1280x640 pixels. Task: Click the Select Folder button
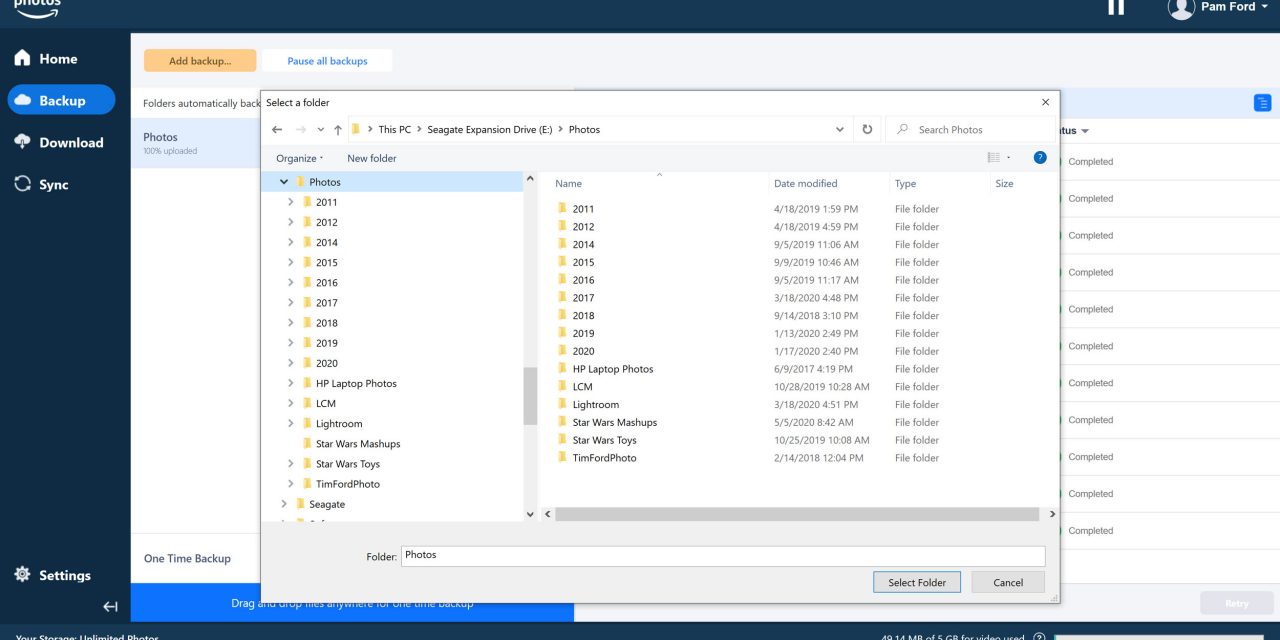click(x=916, y=582)
